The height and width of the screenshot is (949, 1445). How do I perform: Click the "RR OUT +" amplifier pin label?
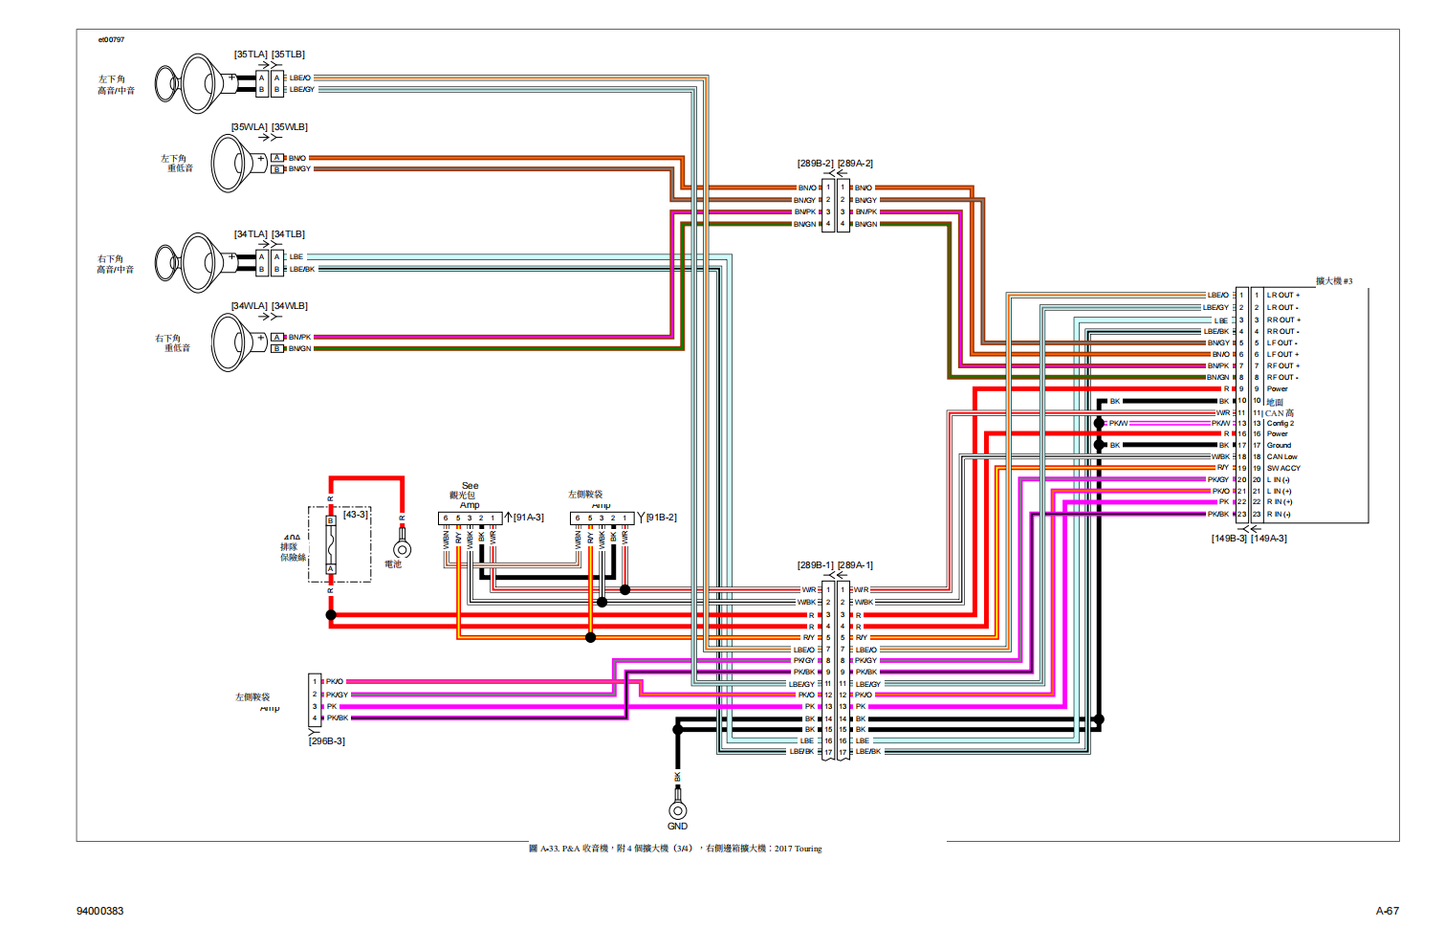pyautogui.click(x=1283, y=320)
